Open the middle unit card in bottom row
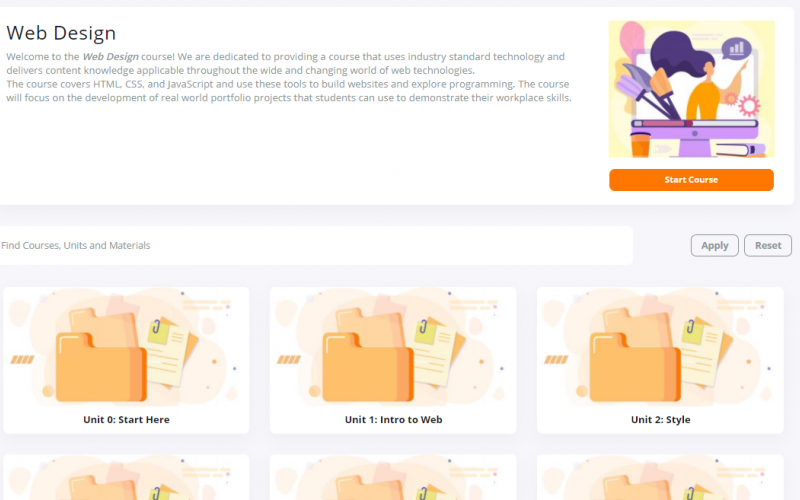The width and height of the screenshot is (800, 500). 393,478
